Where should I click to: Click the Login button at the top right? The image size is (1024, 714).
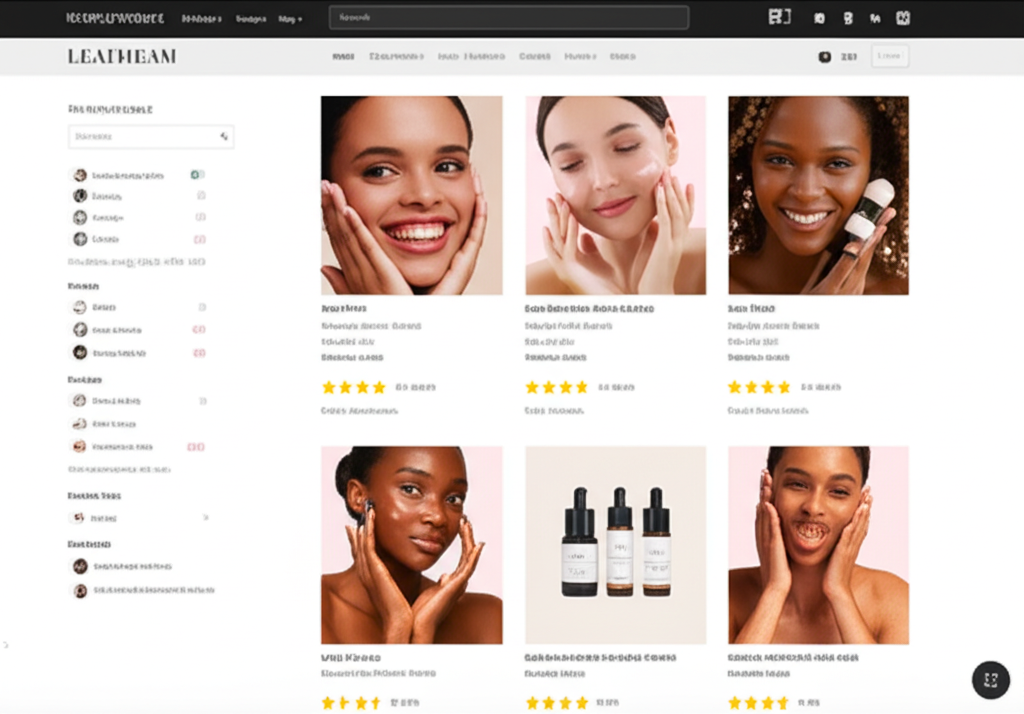click(x=890, y=56)
